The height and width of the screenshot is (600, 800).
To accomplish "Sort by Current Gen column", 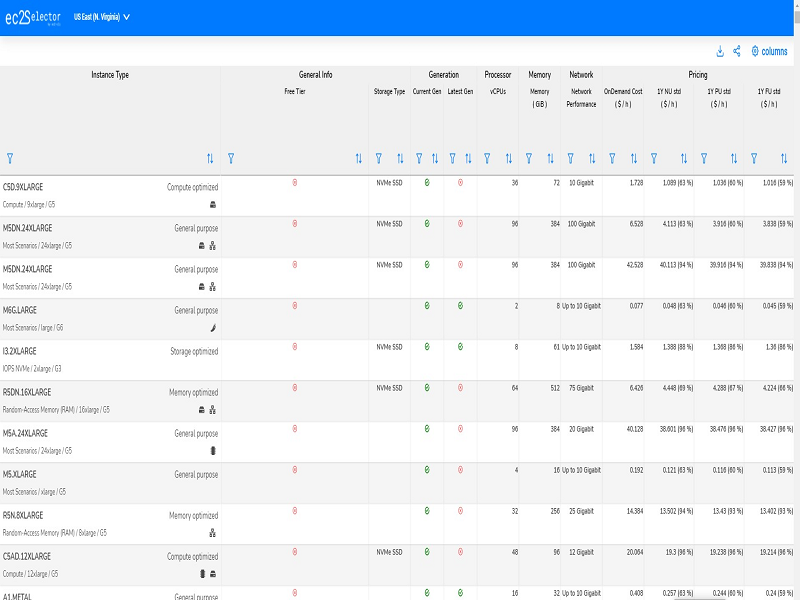I will [435, 159].
